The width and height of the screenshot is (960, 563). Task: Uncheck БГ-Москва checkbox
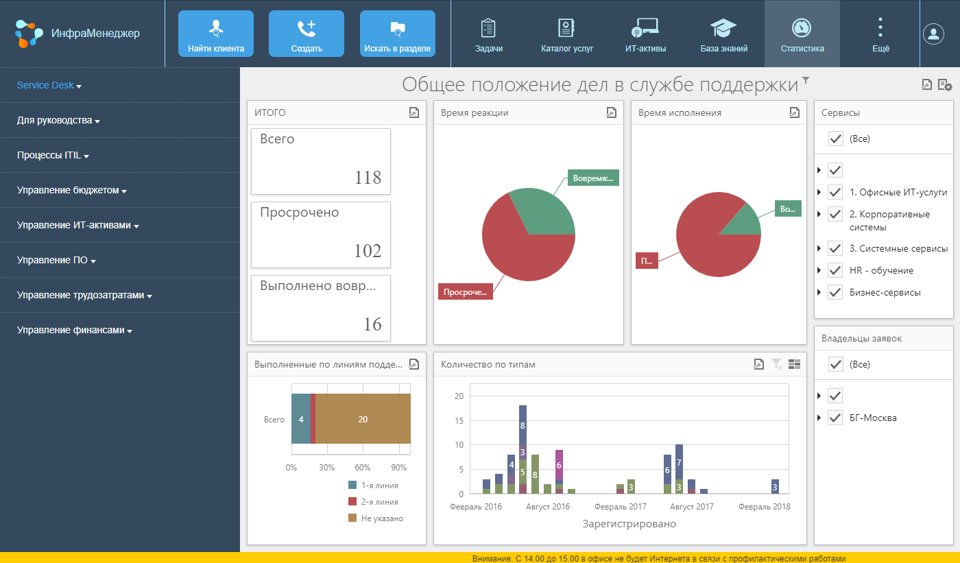point(835,418)
